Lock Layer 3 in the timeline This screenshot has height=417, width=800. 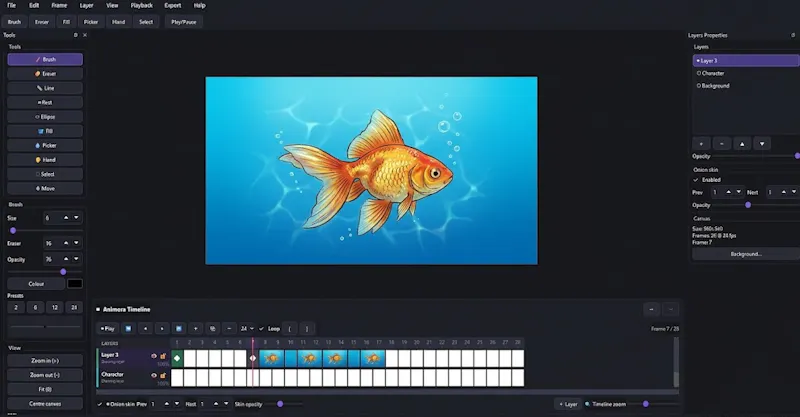click(163, 356)
